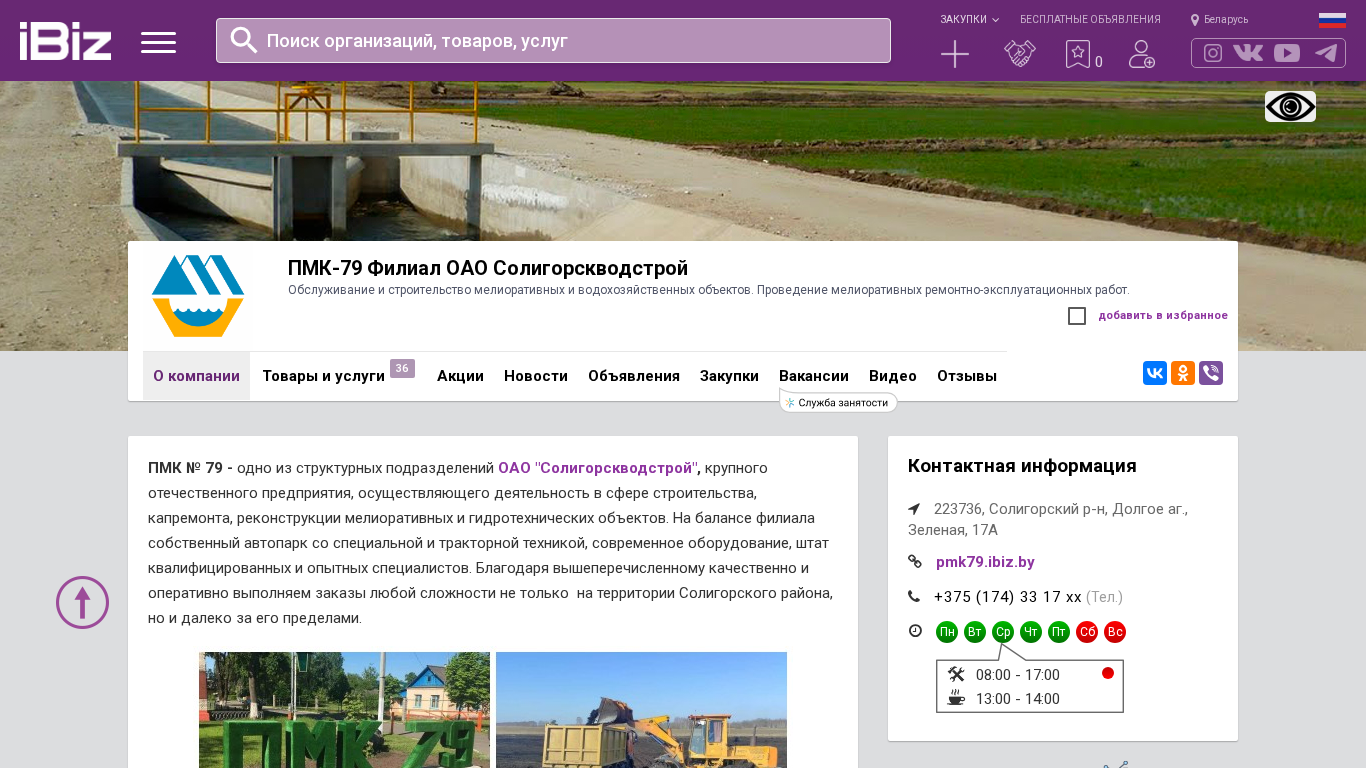Viewport: 1366px width, 768px height.
Task: Select Saturday (Сб) schedule day
Action: click(1087, 632)
